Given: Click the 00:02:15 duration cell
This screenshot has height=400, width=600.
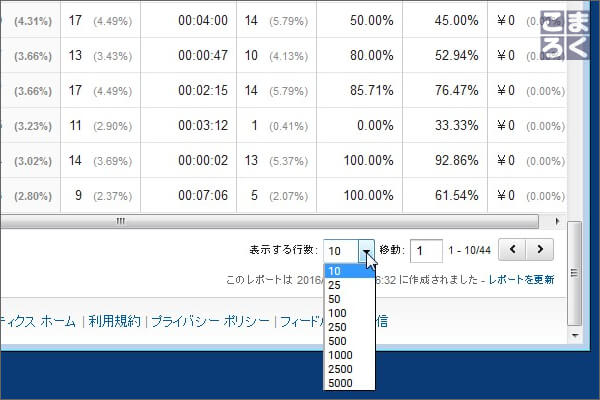Looking at the screenshot, I should pos(203,91).
